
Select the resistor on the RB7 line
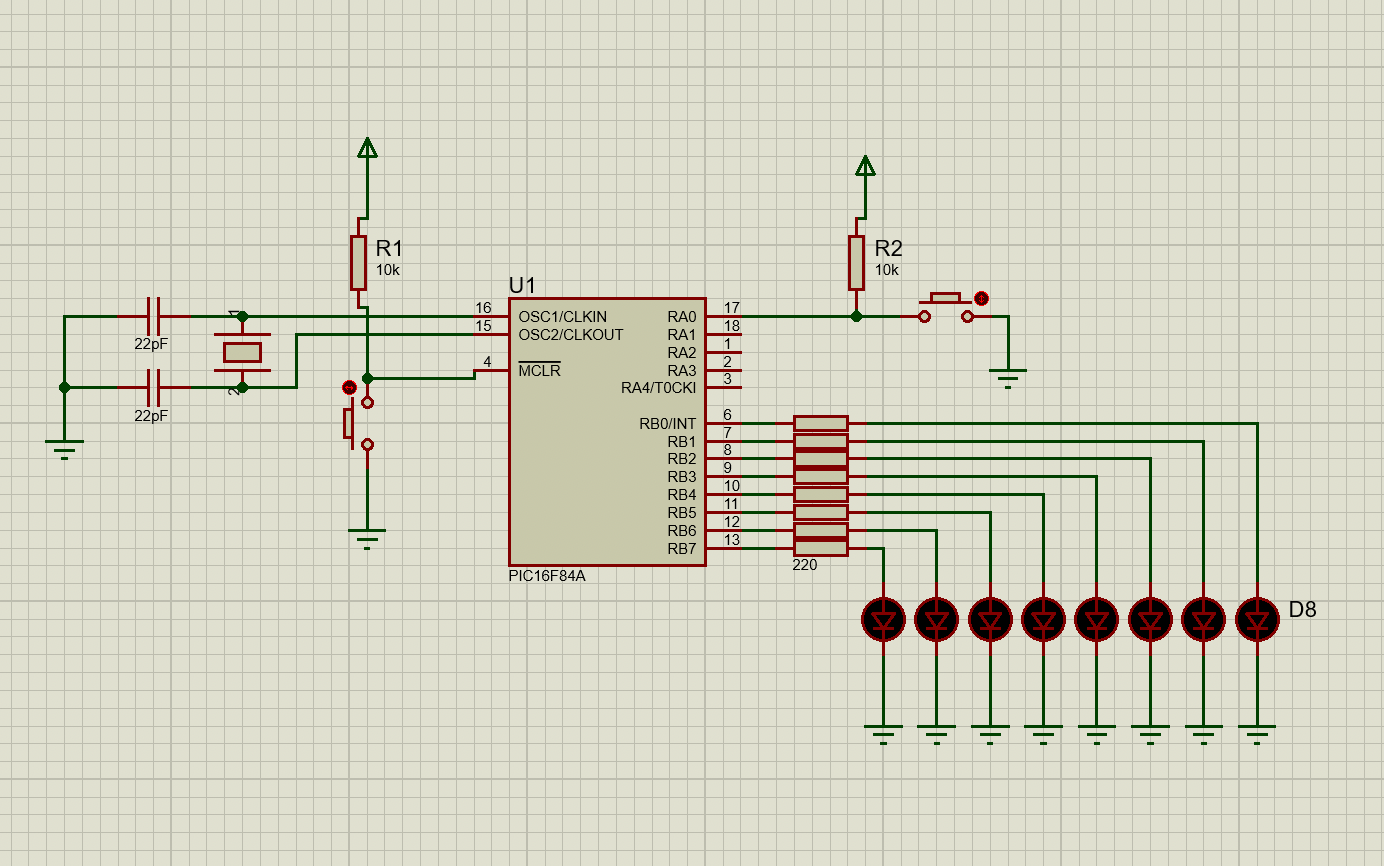coord(821,548)
